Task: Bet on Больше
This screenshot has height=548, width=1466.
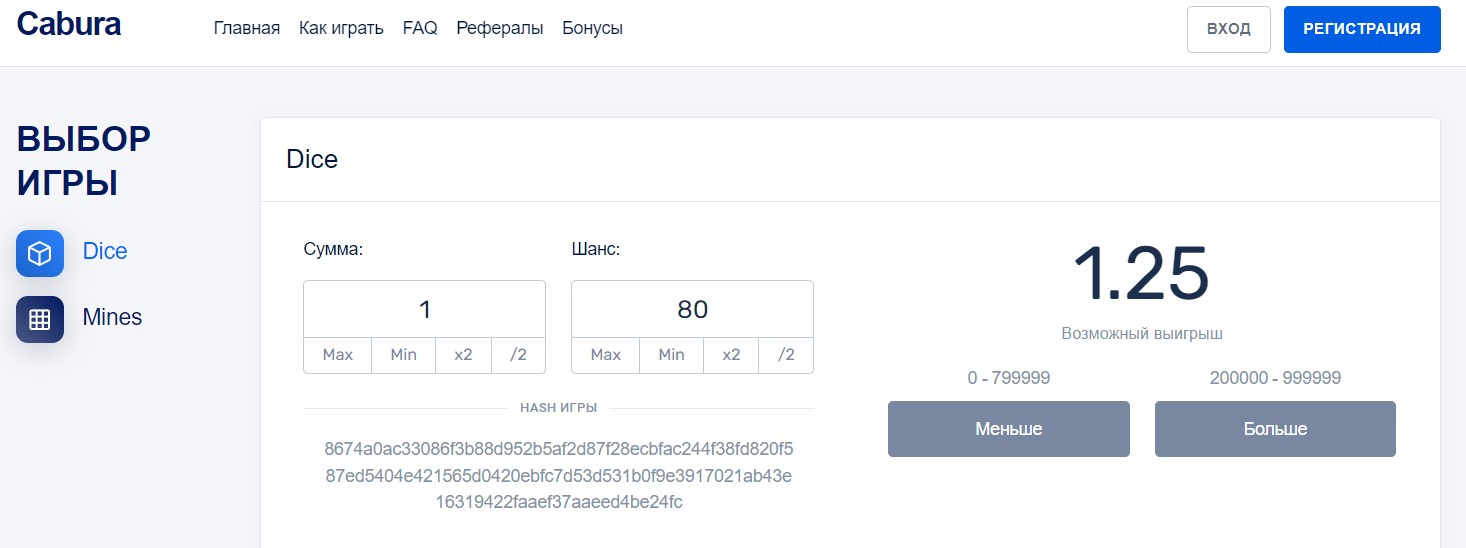Action: (1275, 429)
